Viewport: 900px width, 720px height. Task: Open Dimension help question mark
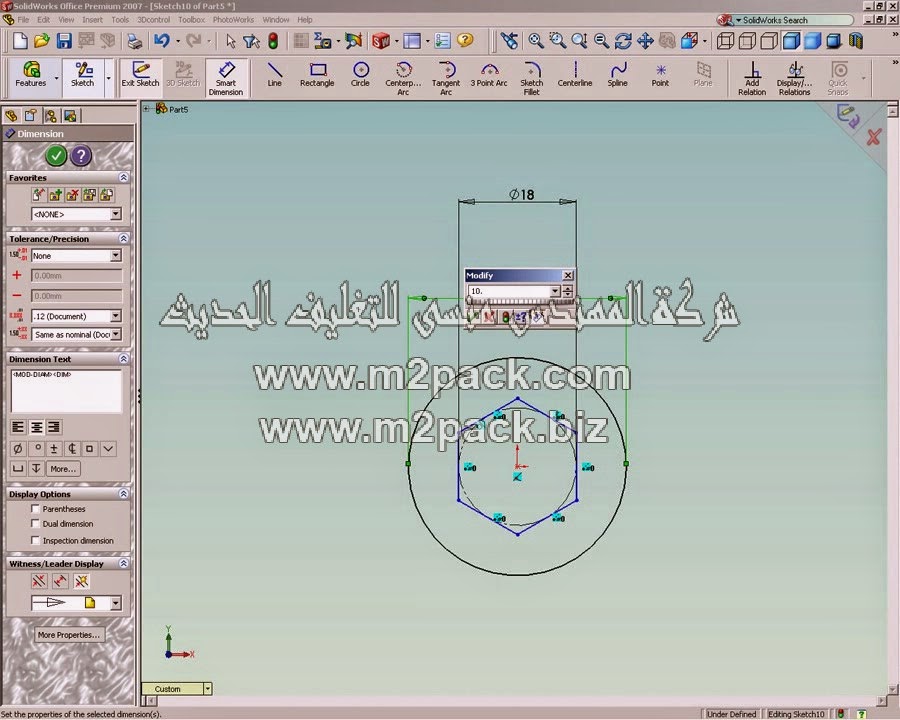tap(82, 155)
